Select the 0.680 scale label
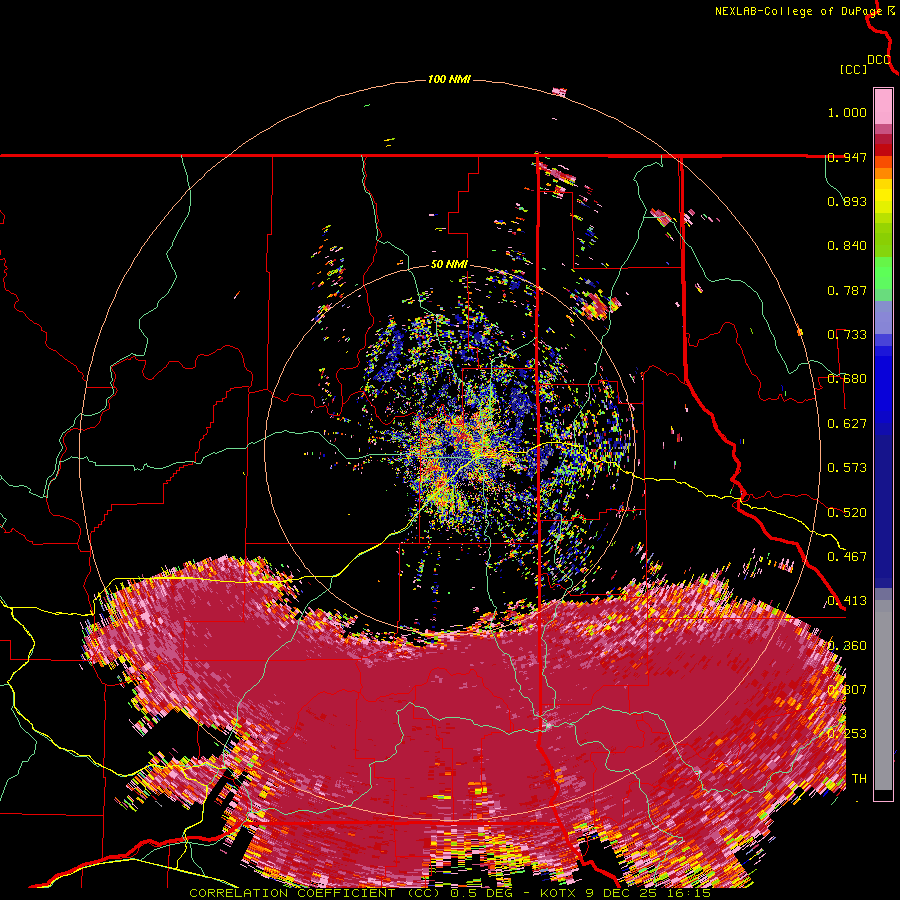 (x=847, y=379)
